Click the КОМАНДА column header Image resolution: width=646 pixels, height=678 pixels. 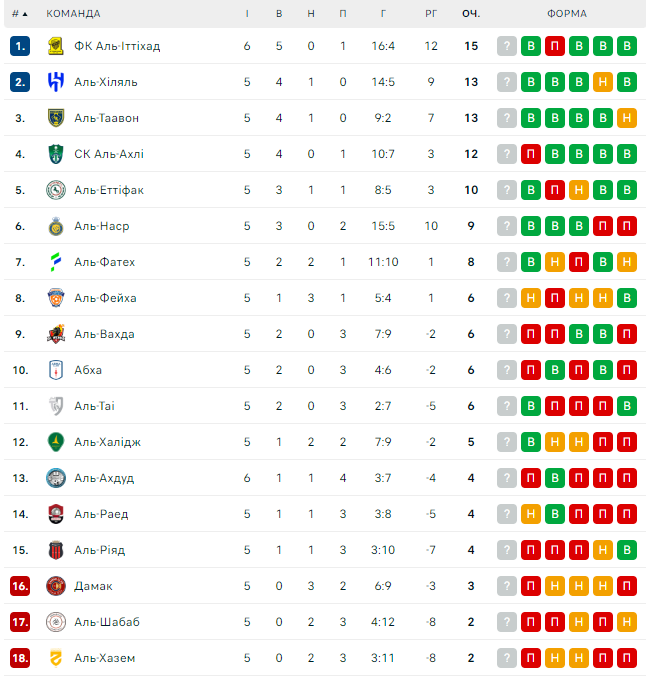click(73, 14)
